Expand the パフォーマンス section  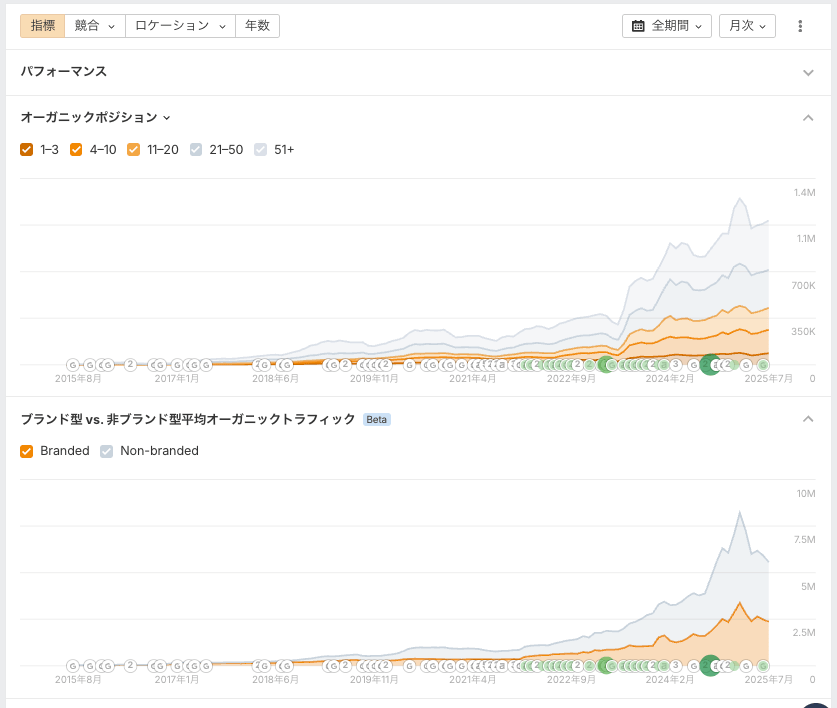tap(808, 72)
